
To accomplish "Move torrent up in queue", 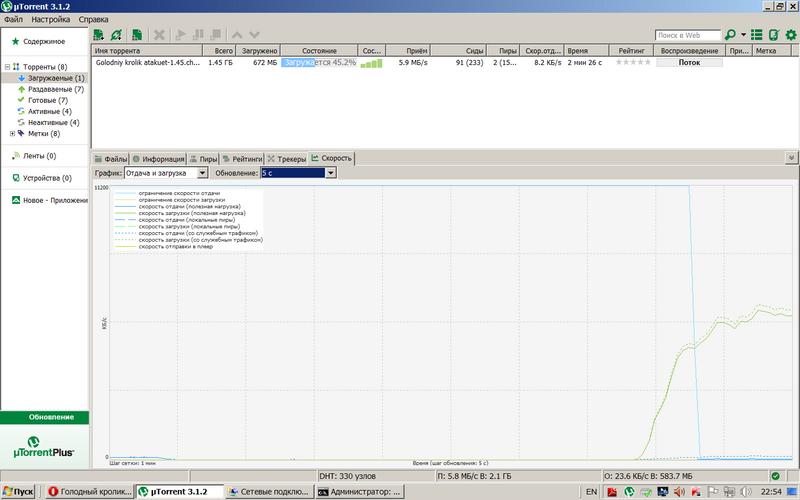I will 237,35.
